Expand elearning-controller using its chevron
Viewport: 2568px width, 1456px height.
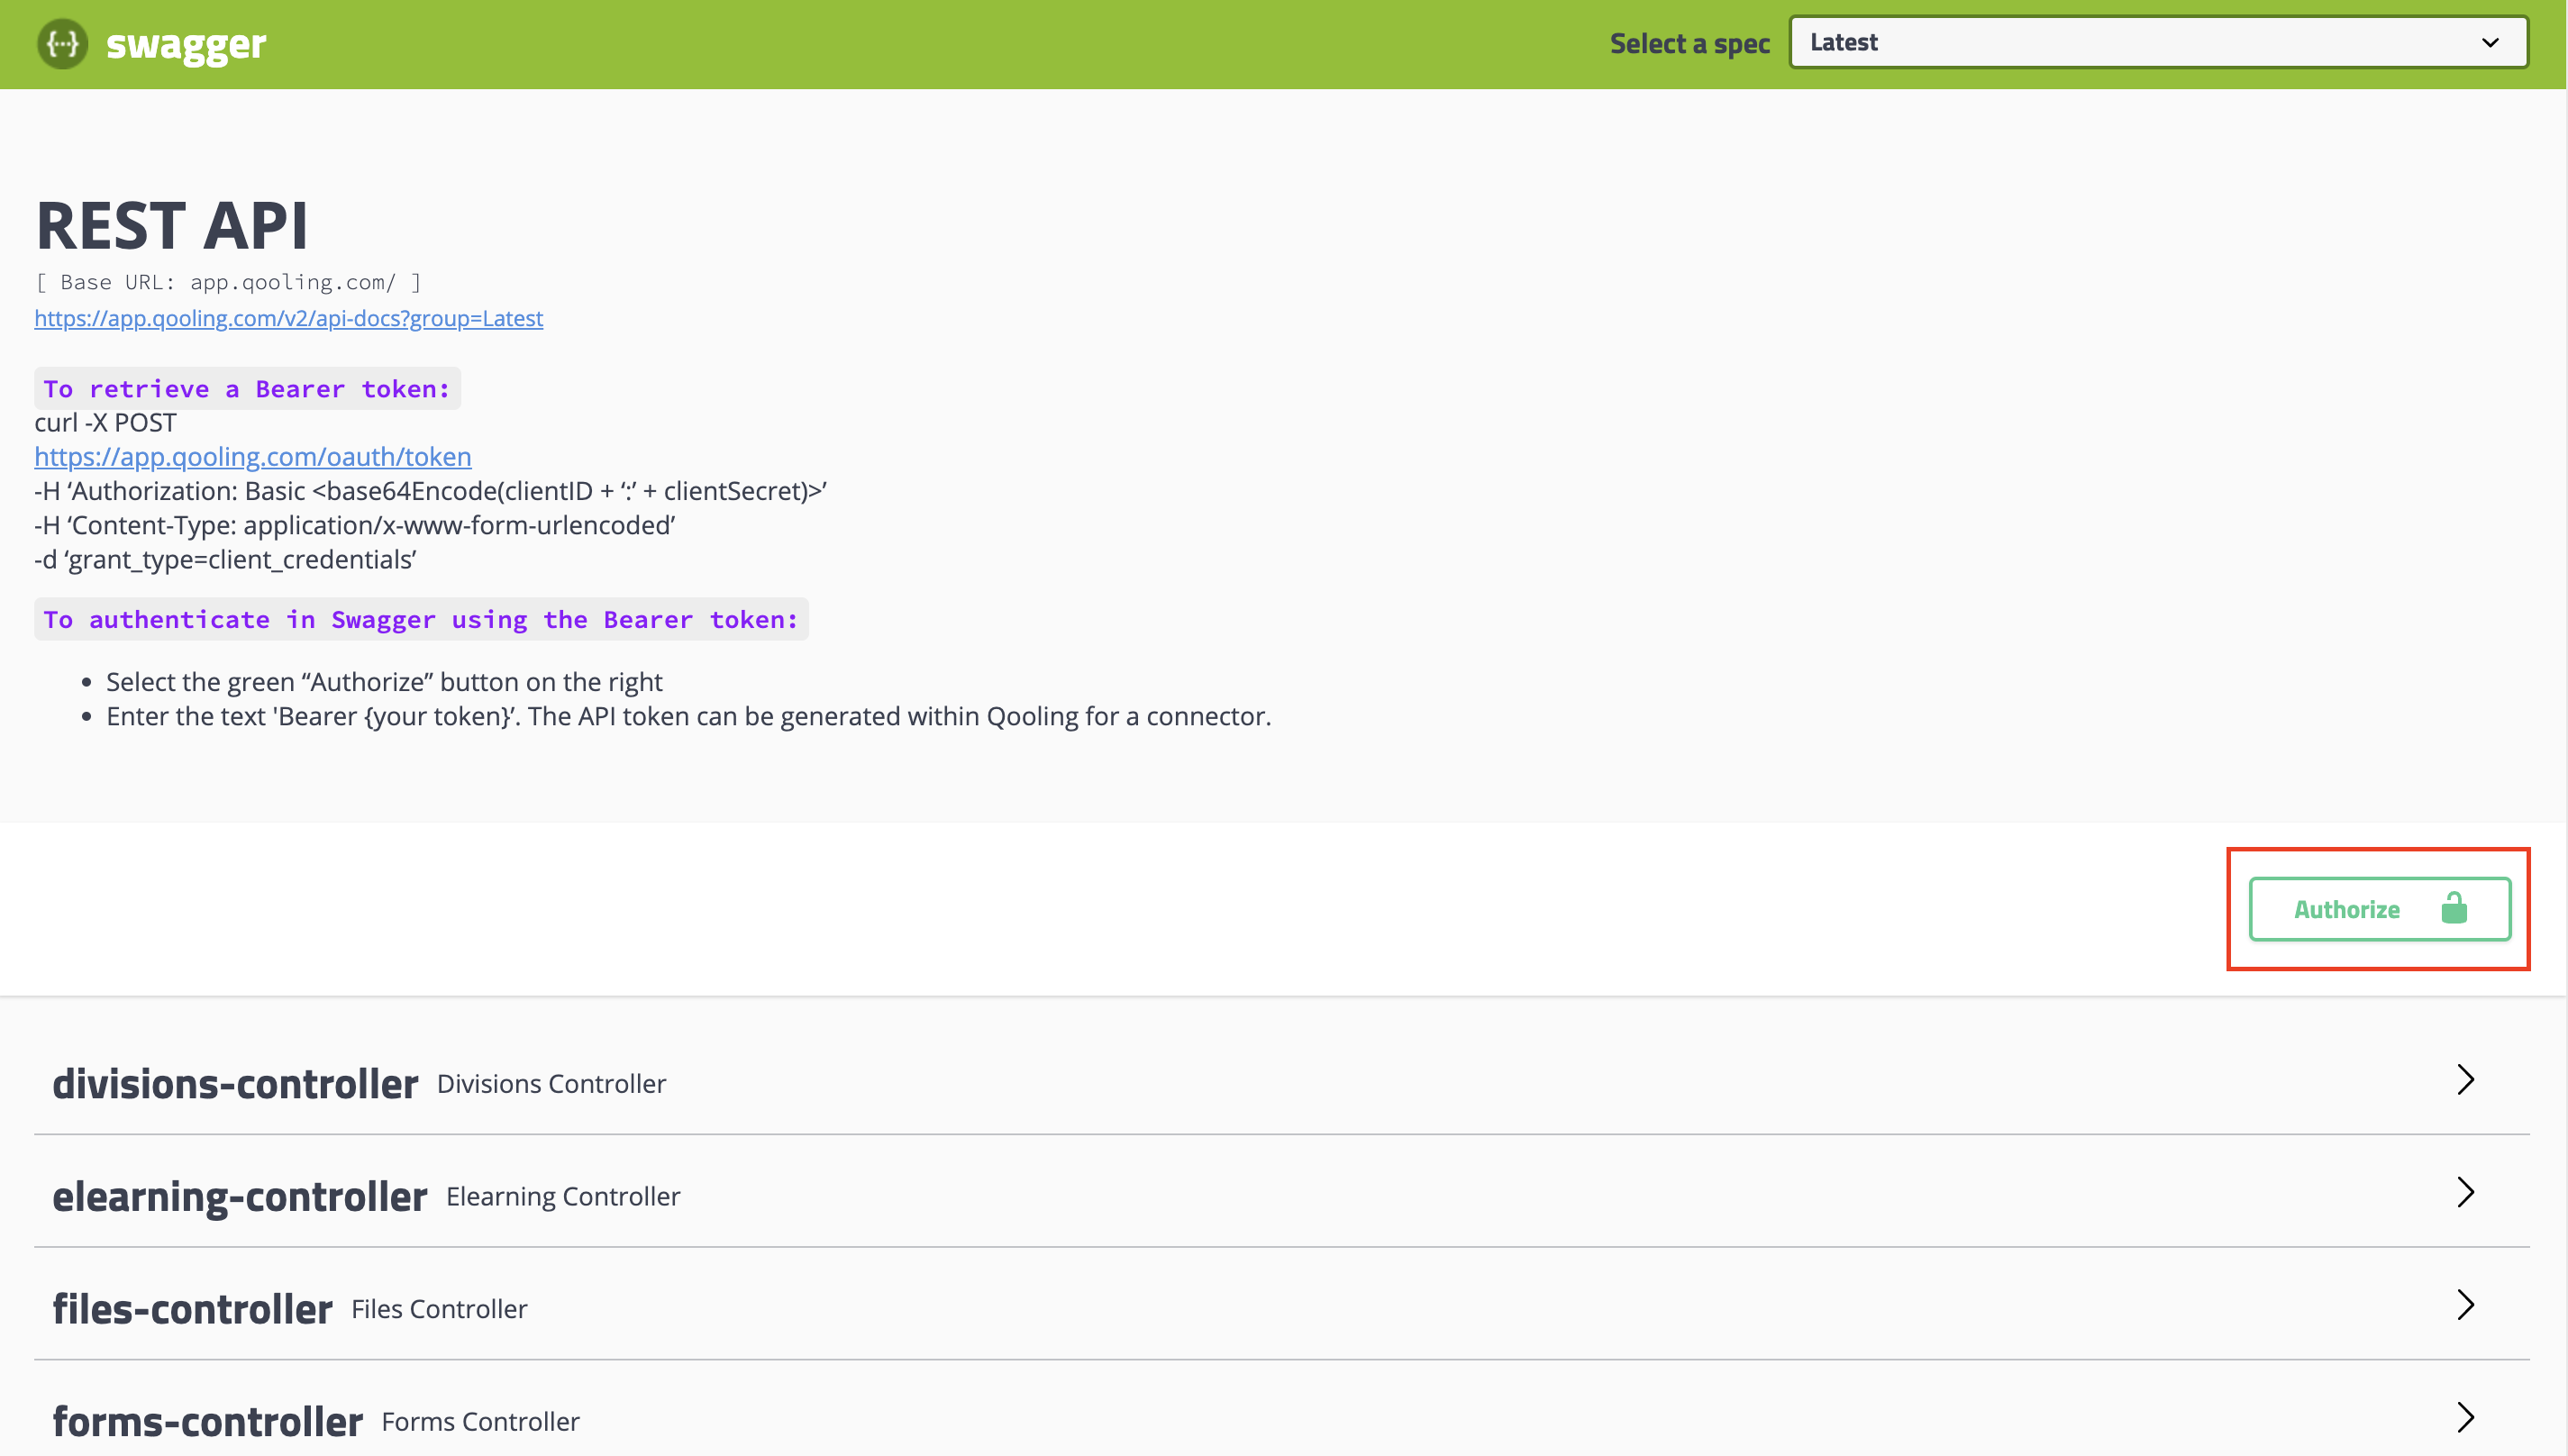coord(2465,1193)
